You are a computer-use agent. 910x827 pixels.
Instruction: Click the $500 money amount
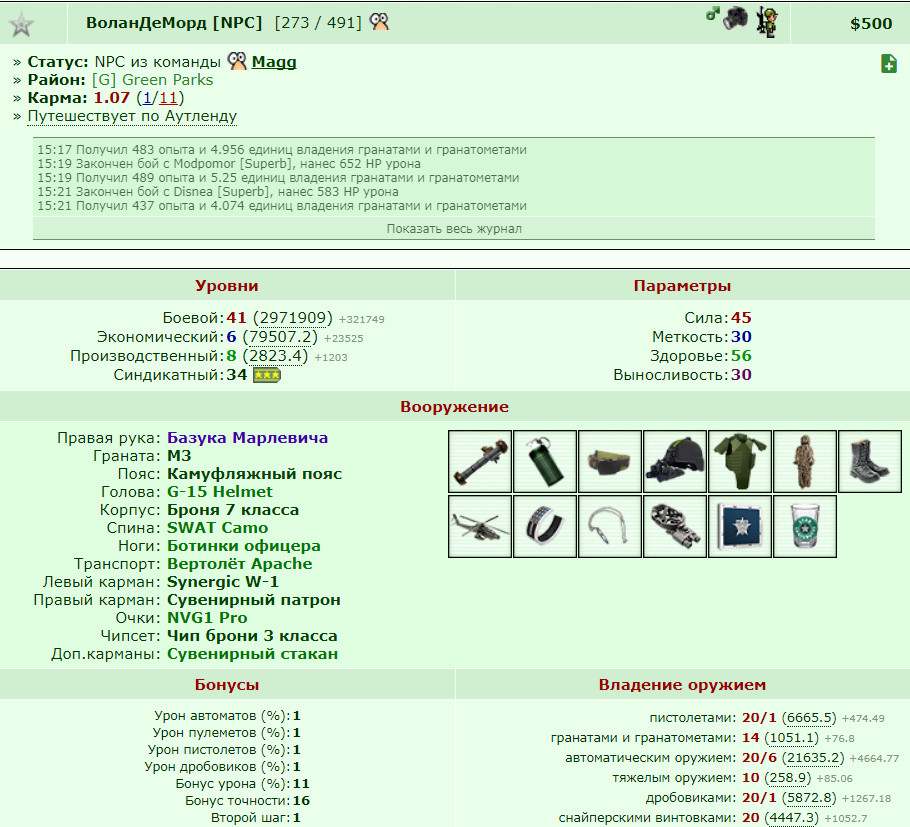(x=871, y=23)
